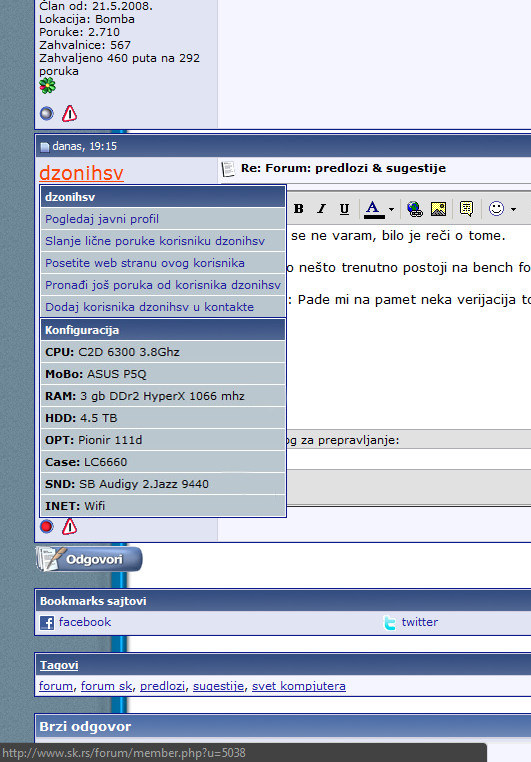The height and width of the screenshot is (762, 531).
Task: Insert an image using the picture icon
Action: click(x=438, y=208)
